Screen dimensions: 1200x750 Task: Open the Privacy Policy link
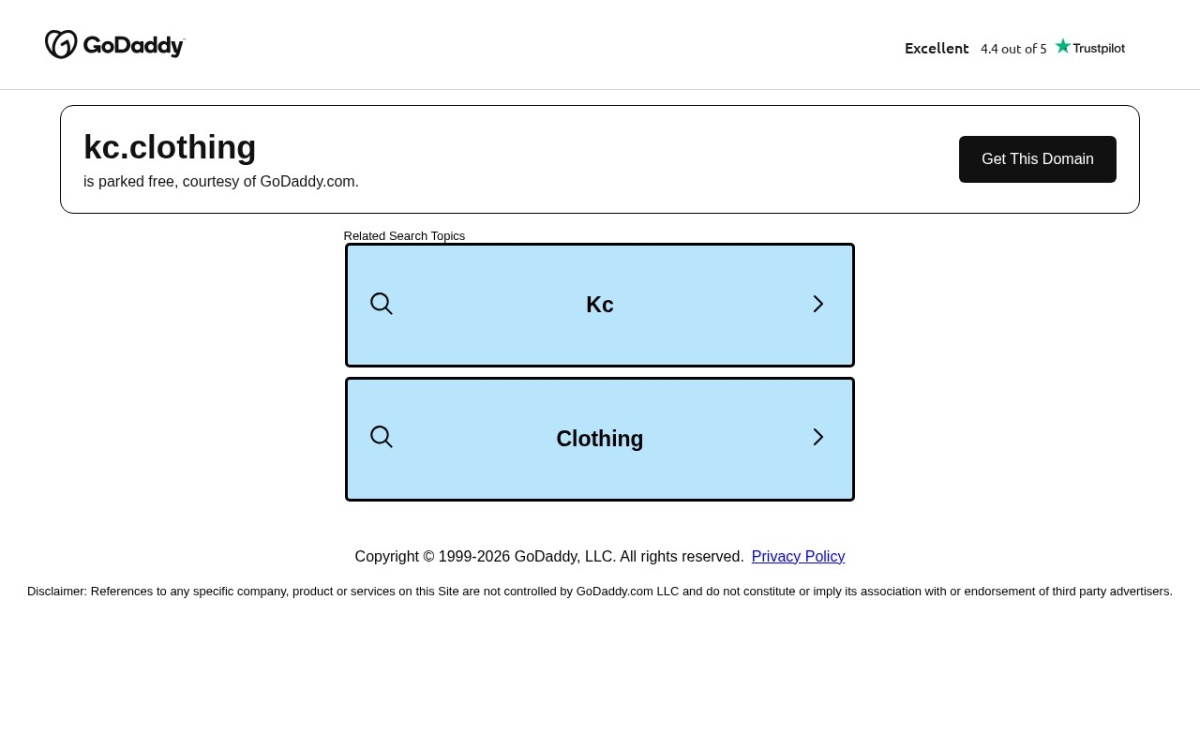(798, 556)
